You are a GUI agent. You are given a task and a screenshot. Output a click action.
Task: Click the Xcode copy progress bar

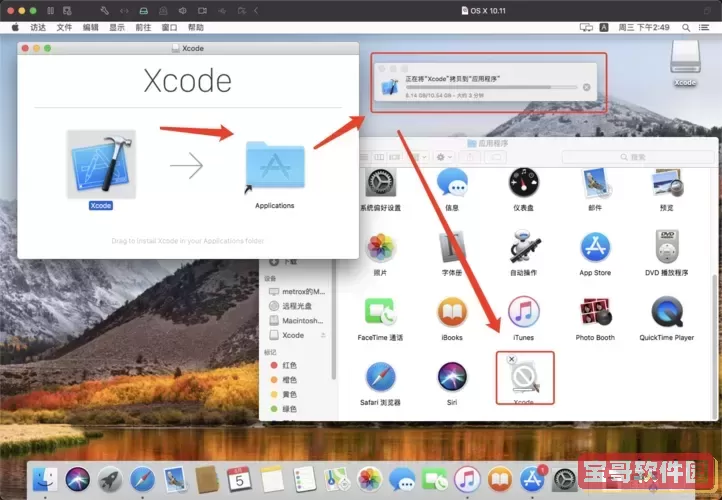coord(491,87)
